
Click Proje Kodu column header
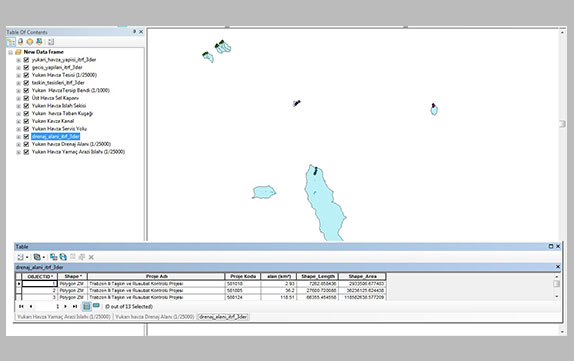[243, 276]
